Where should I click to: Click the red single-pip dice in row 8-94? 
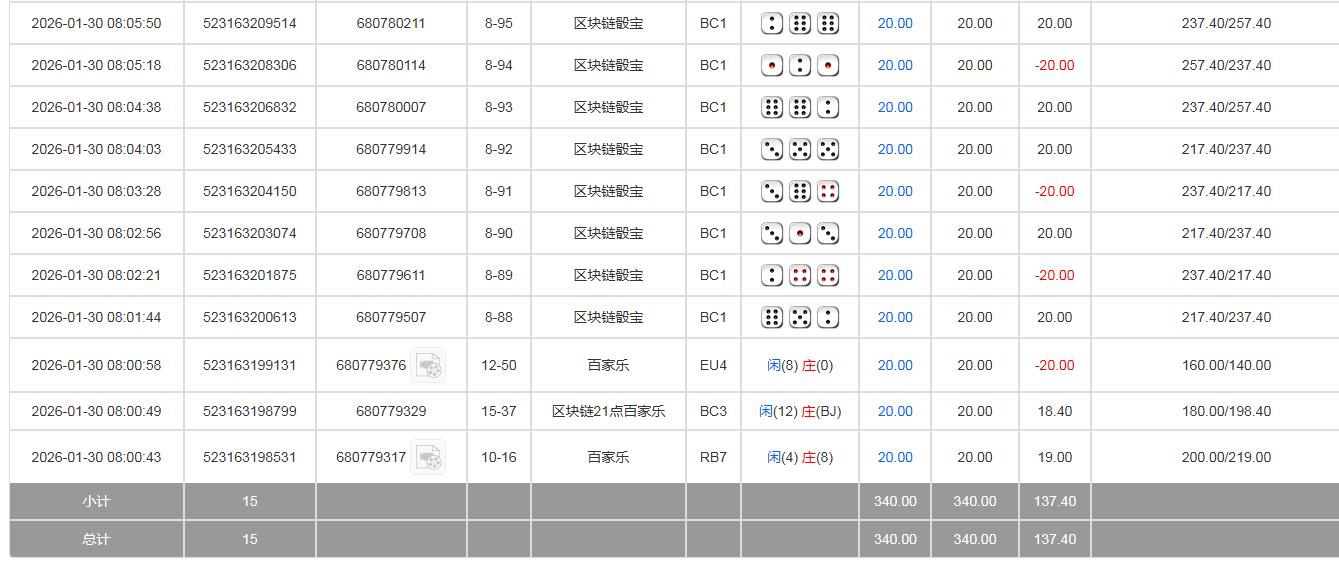771,65
